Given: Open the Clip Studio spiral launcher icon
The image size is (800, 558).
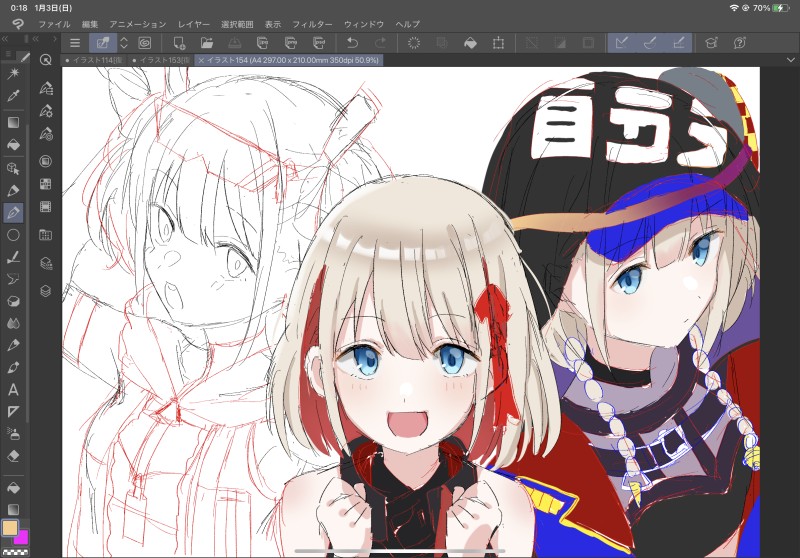Looking at the screenshot, I should [x=145, y=43].
